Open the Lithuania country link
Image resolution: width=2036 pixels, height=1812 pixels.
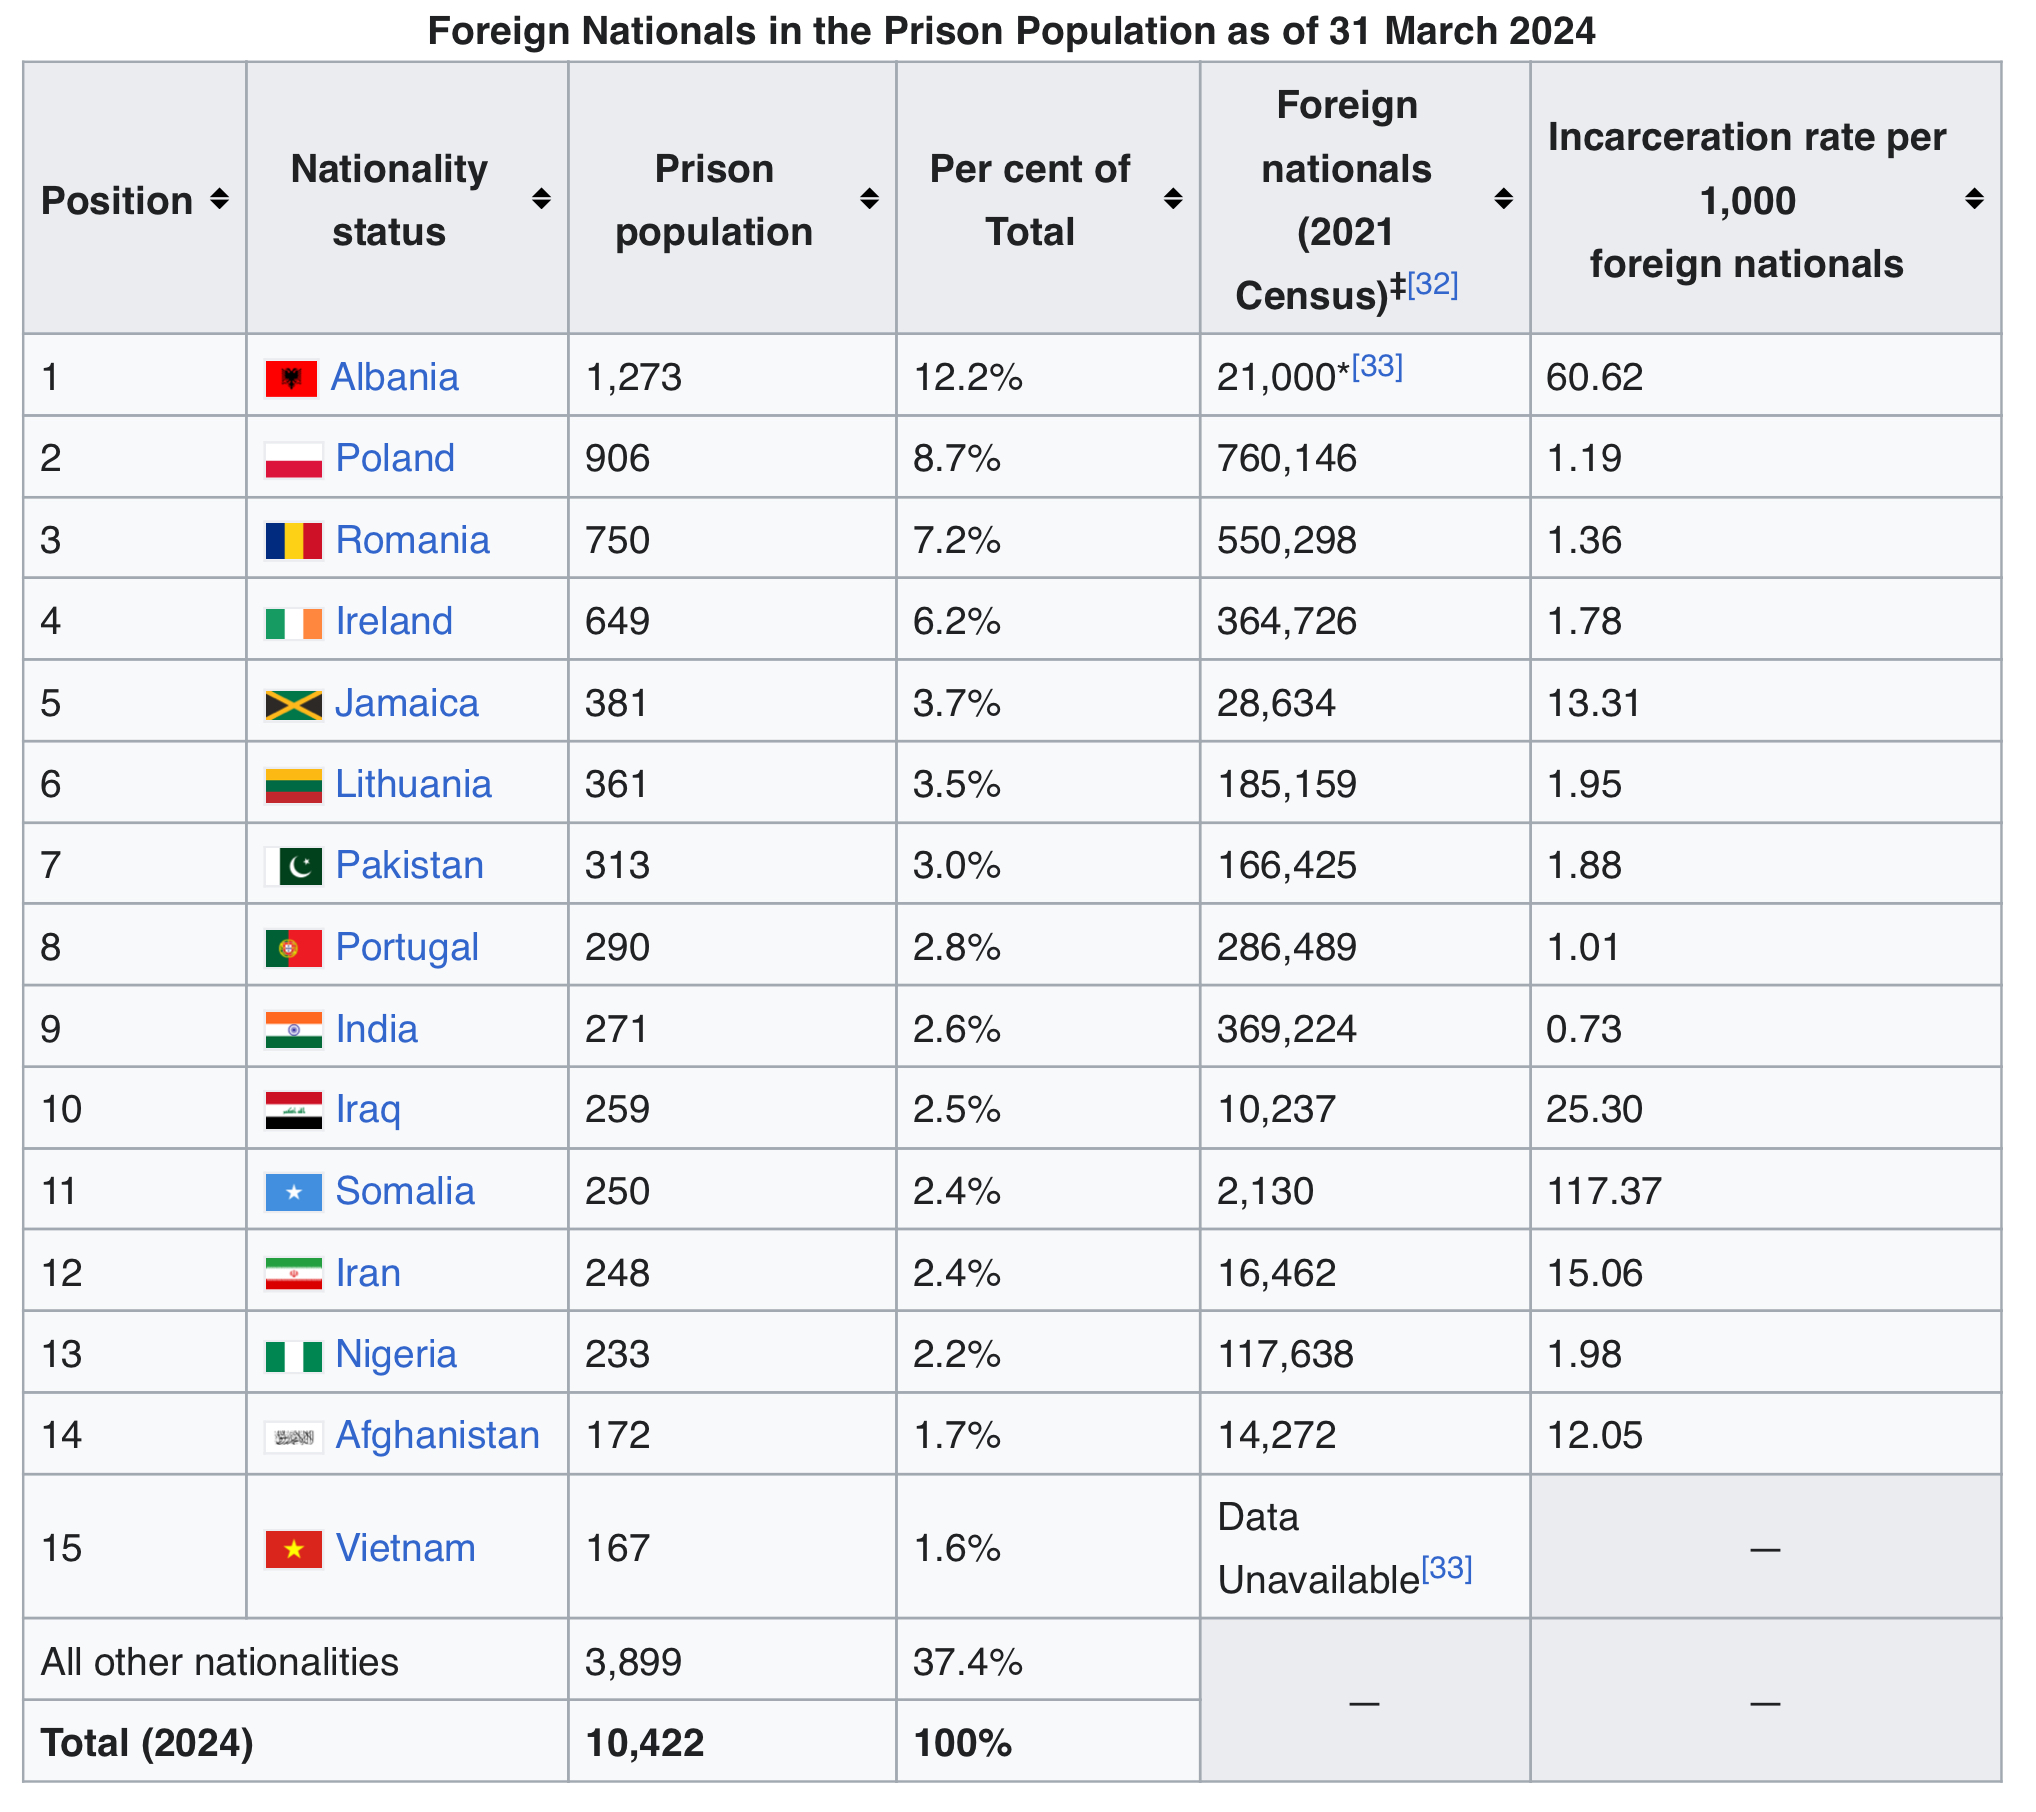413,785
